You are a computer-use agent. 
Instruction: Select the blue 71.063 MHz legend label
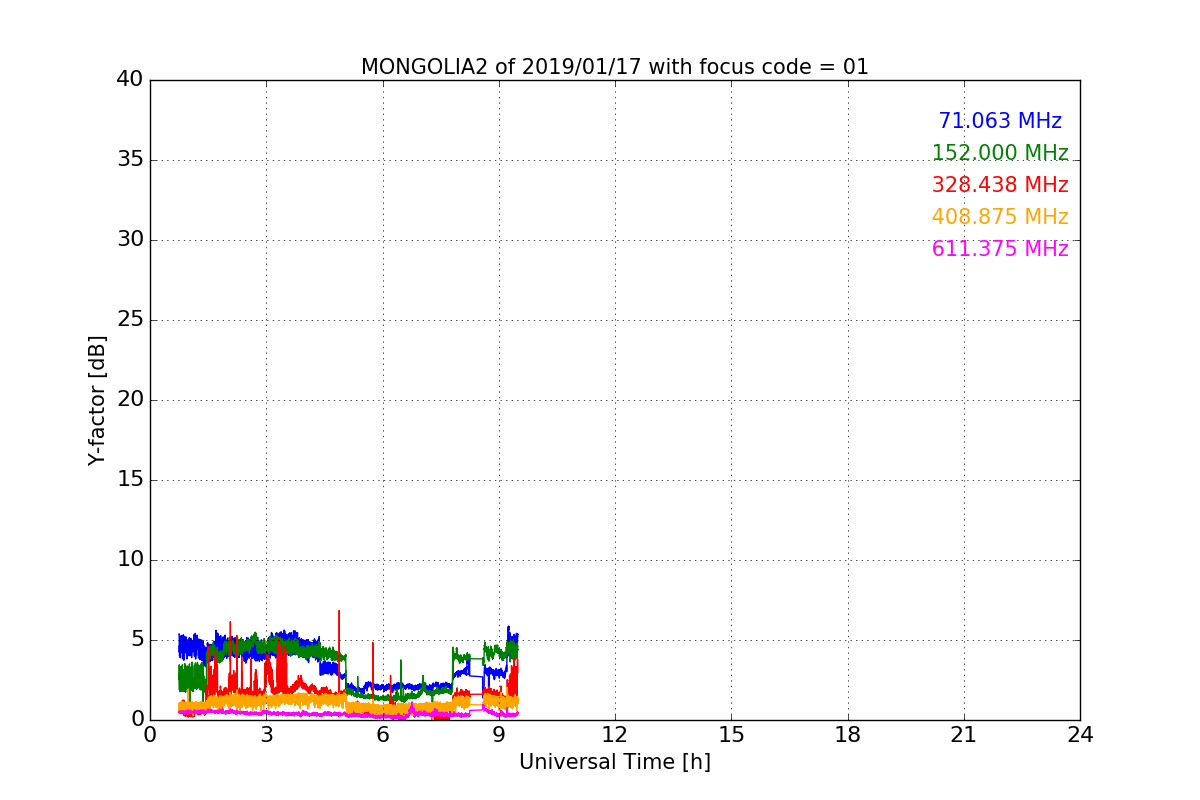[1000, 121]
